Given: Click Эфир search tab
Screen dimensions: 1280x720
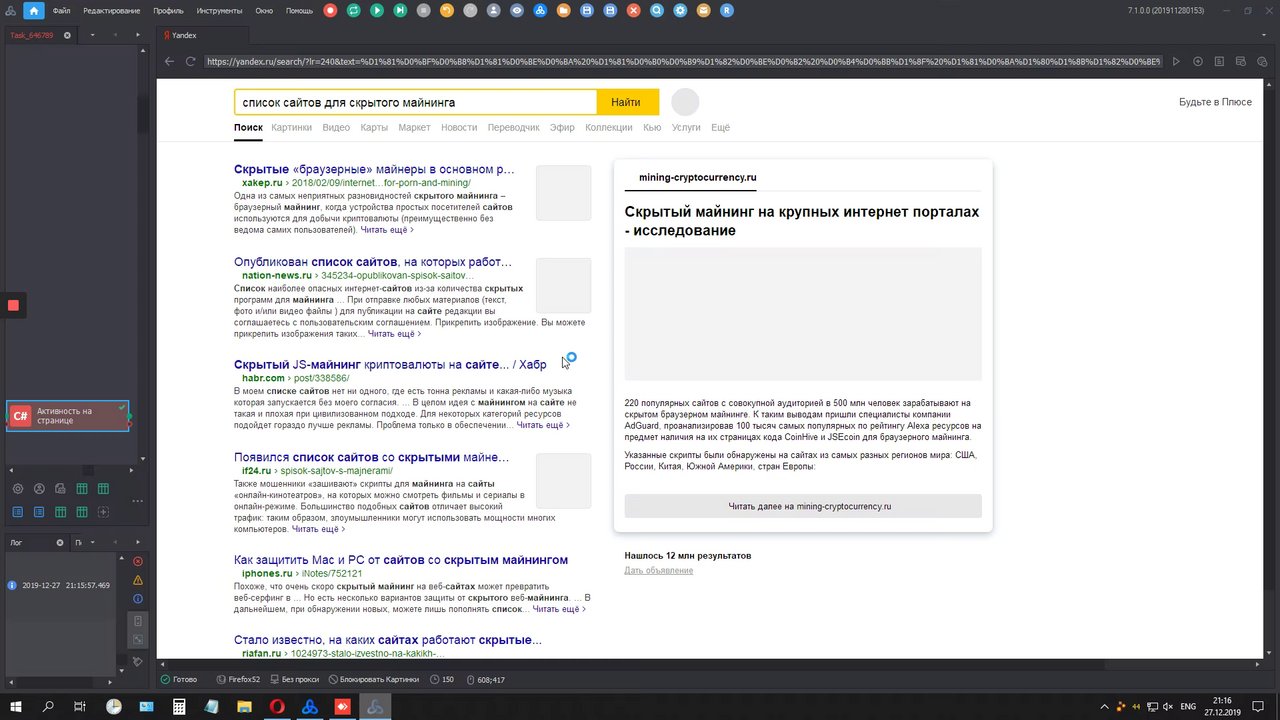Looking at the screenshot, I should (562, 127).
